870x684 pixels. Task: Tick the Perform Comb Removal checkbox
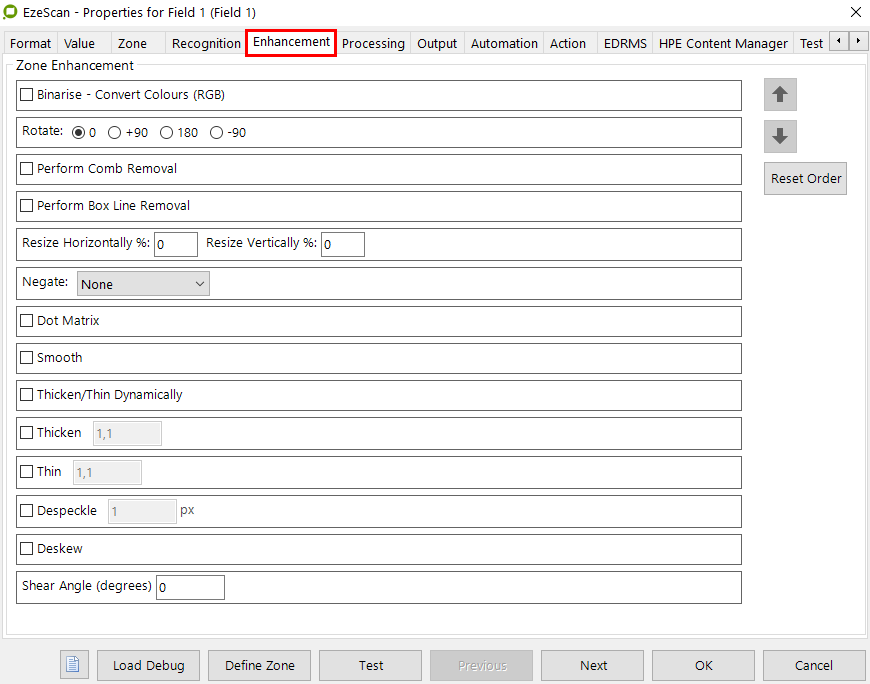[x=27, y=169]
